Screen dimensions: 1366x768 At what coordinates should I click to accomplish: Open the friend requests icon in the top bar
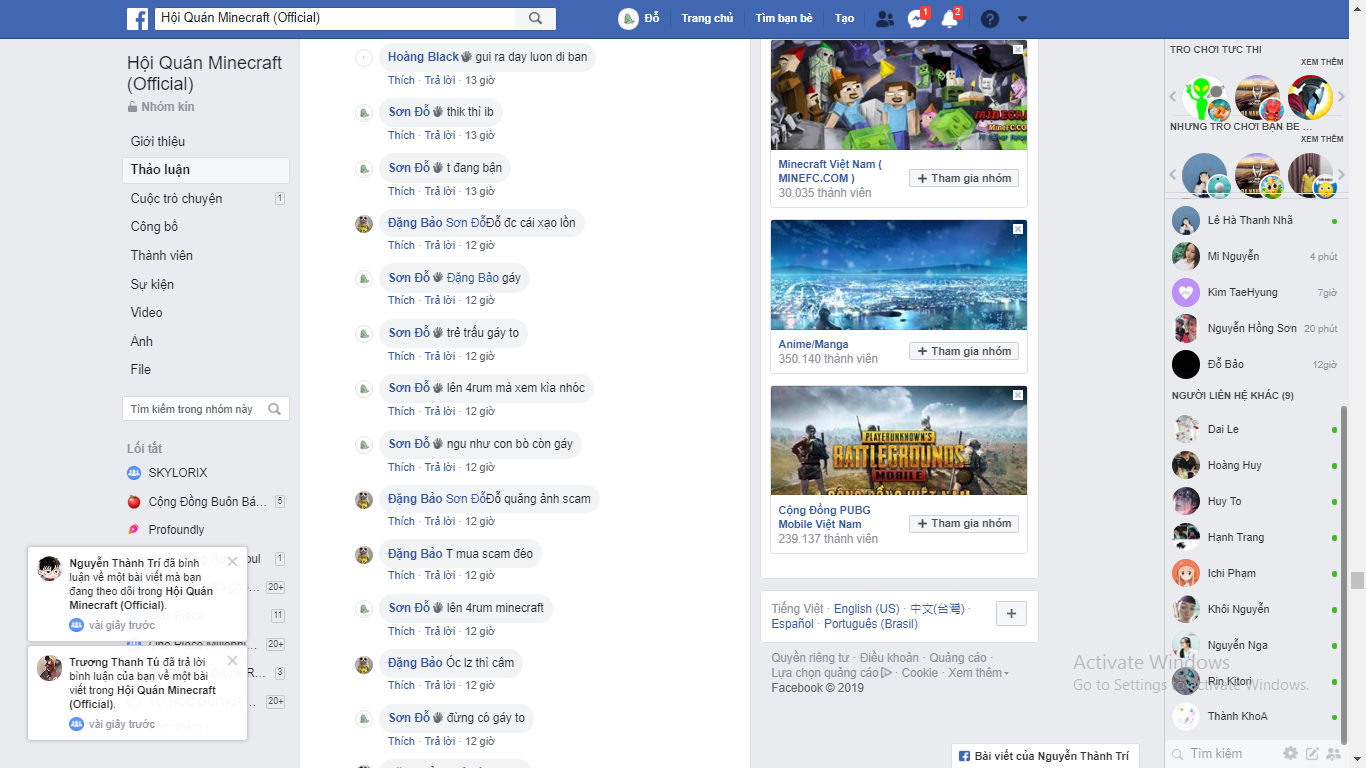pos(884,19)
